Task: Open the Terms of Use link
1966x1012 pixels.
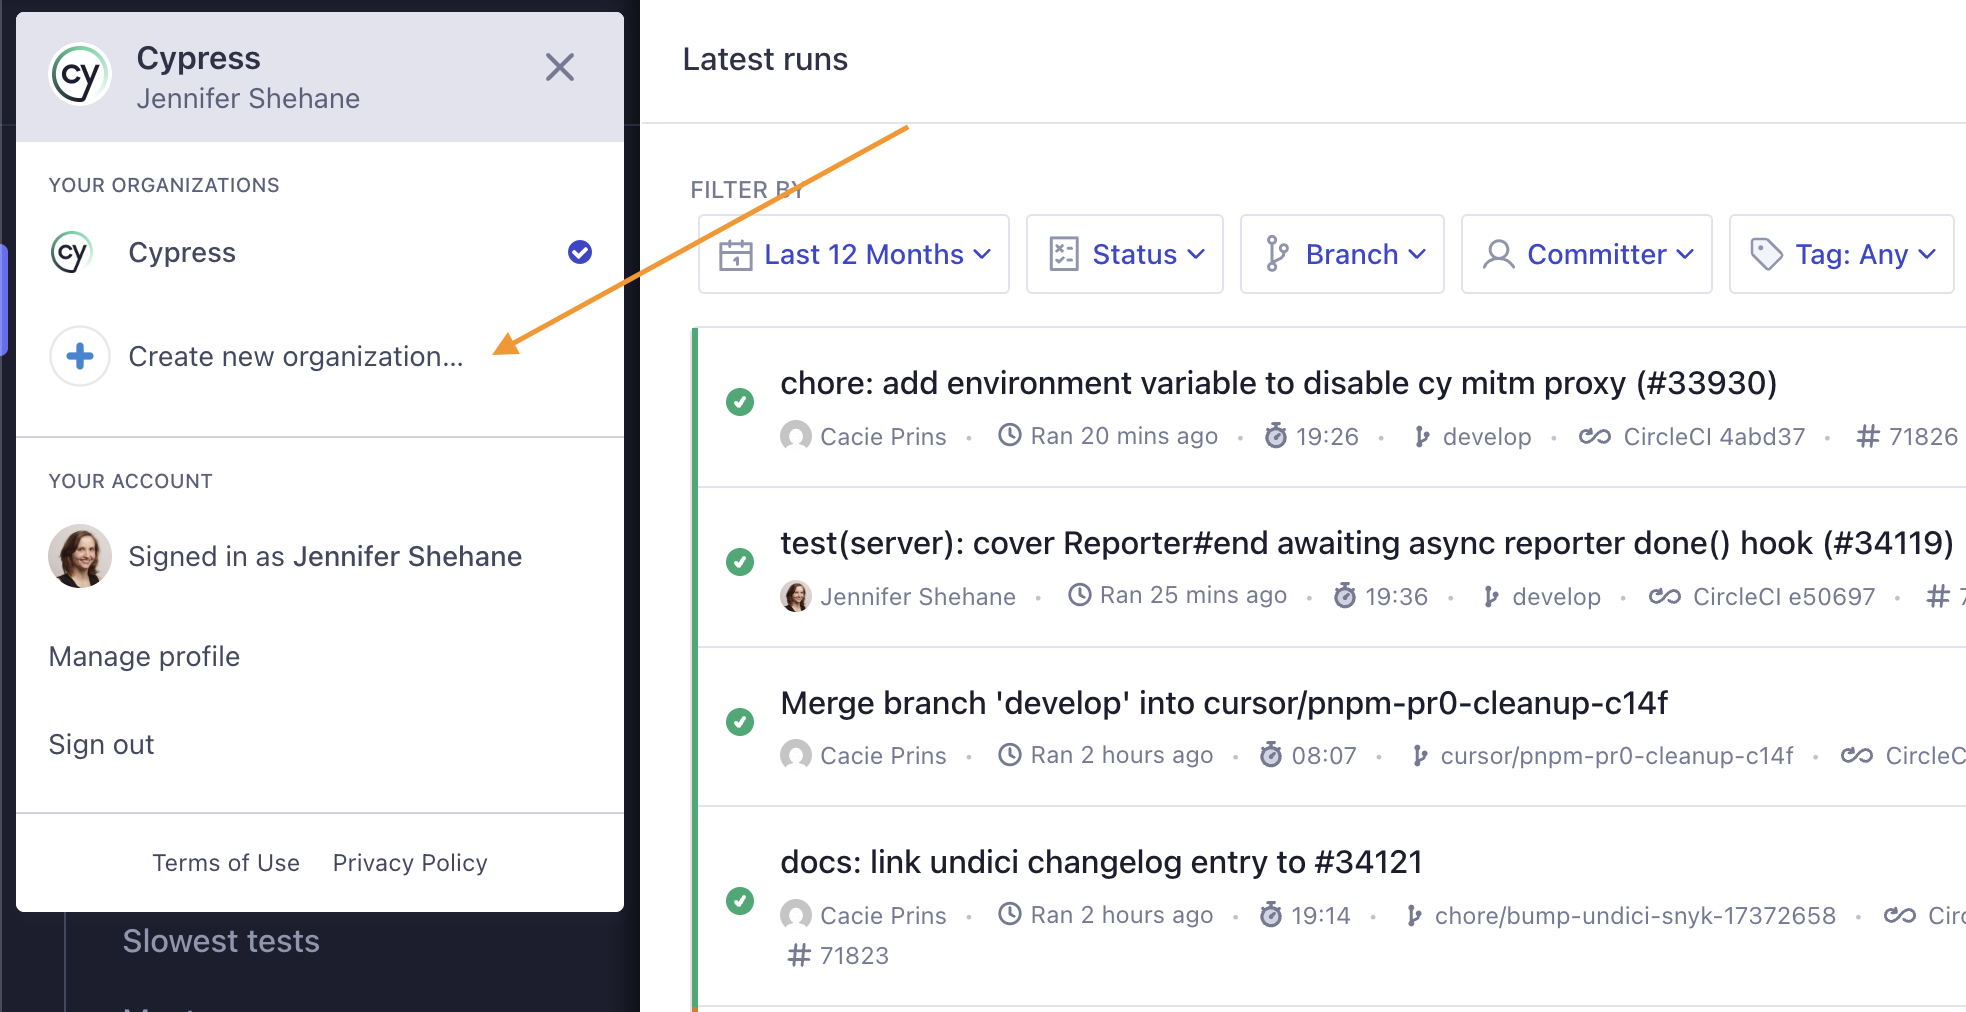Action: pyautogui.click(x=226, y=862)
